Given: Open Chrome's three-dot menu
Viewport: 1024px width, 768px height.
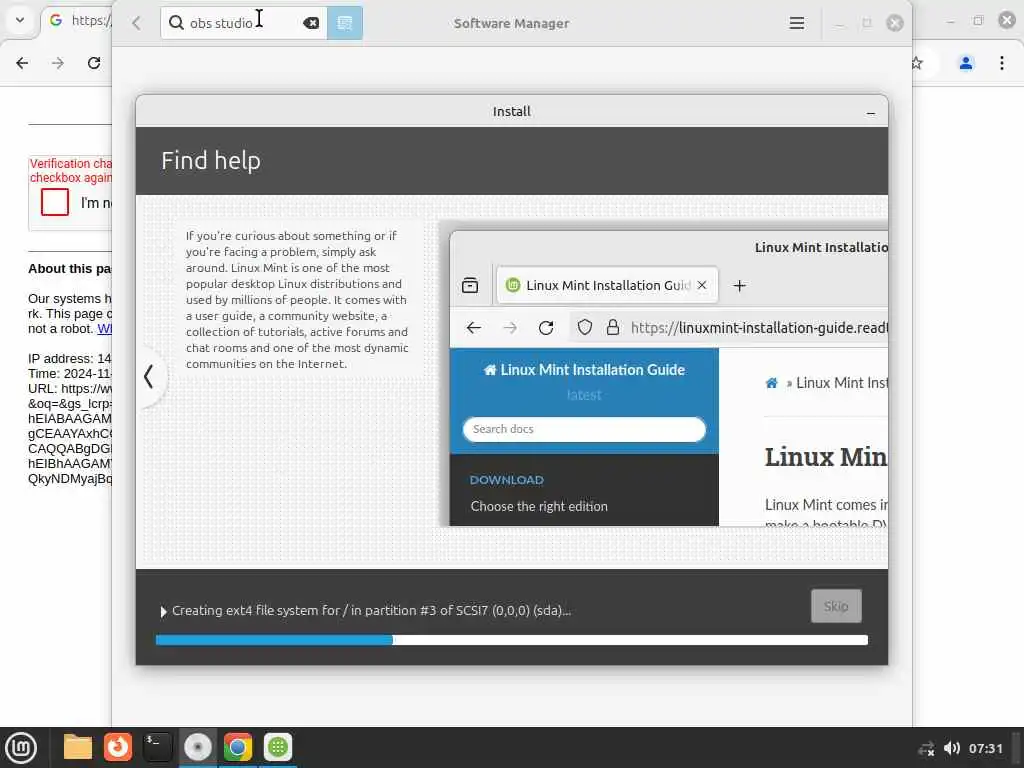Looking at the screenshot, I should (1002, 63).
